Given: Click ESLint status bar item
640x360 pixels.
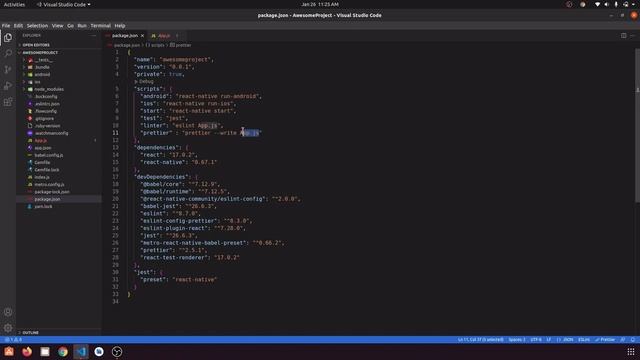Looking at the screenshot, I should point(584,340).
